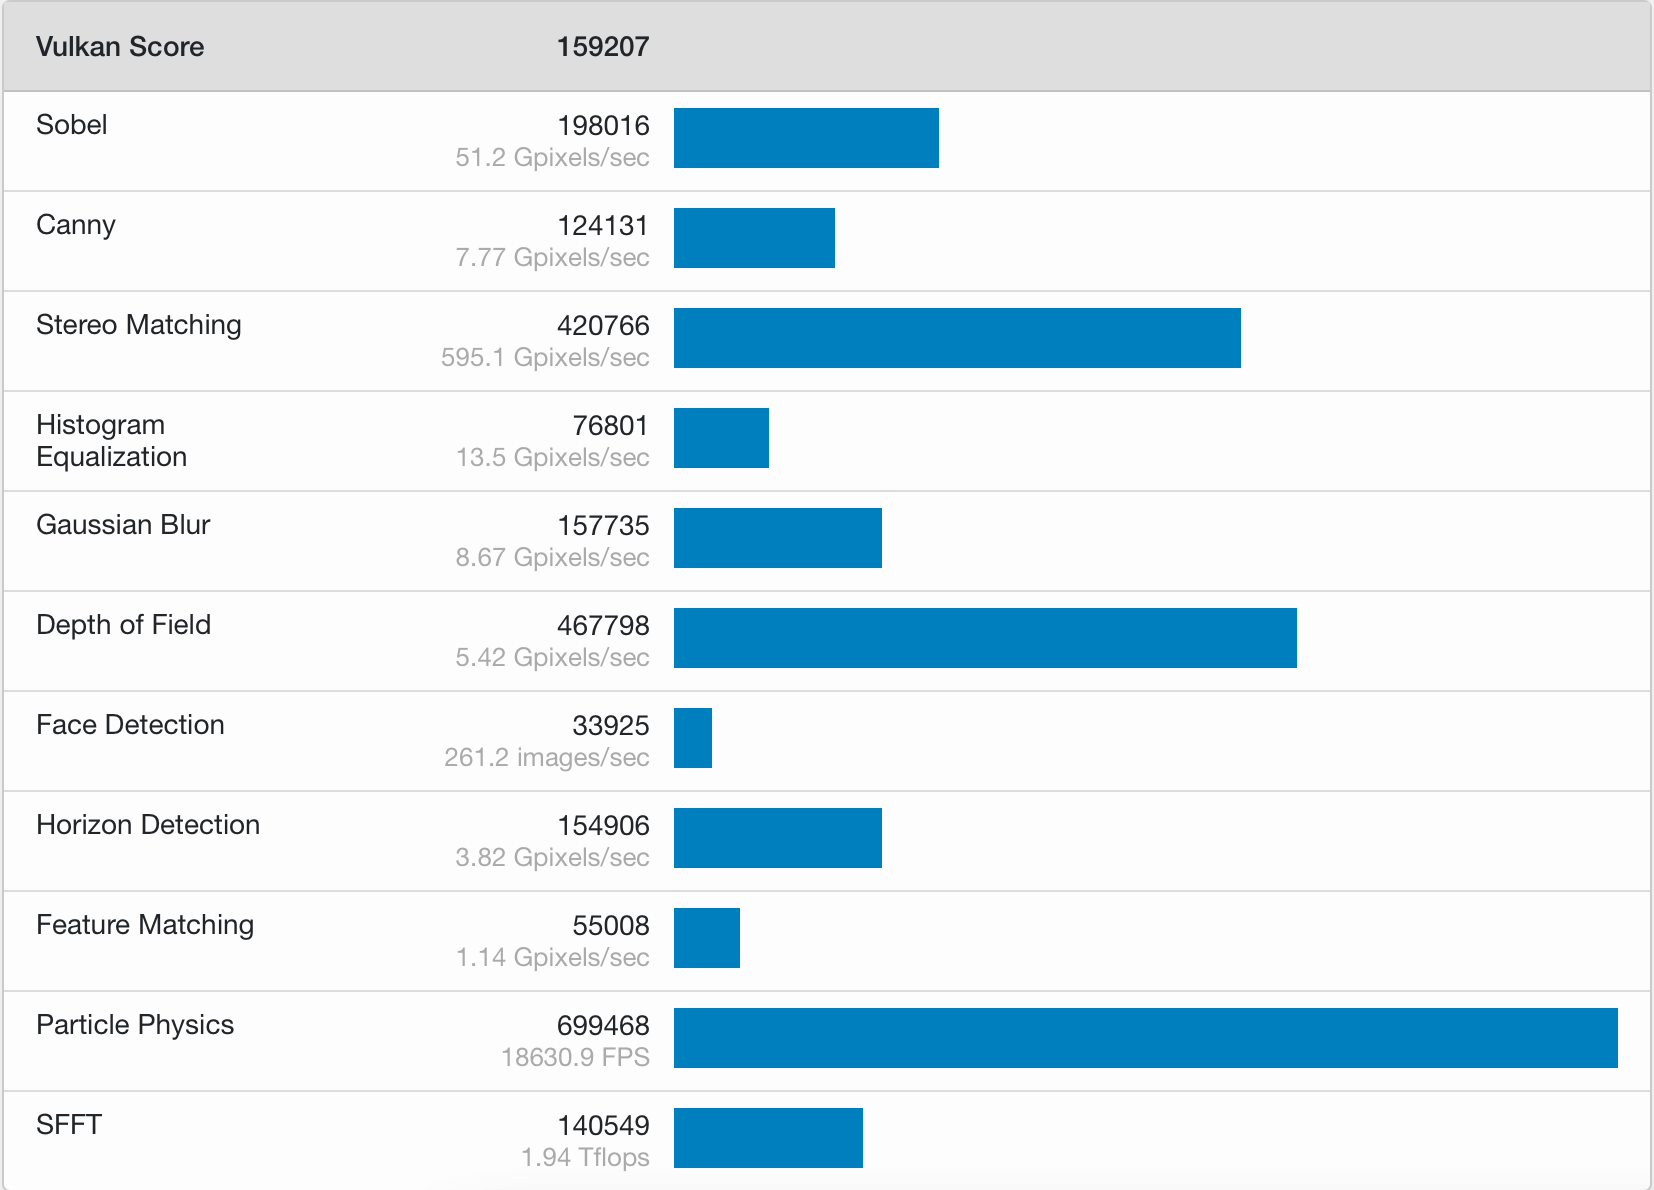Click the Depth of Field score 467798
Viewport: 1654px width, 1190px height.
pos(603,626)
